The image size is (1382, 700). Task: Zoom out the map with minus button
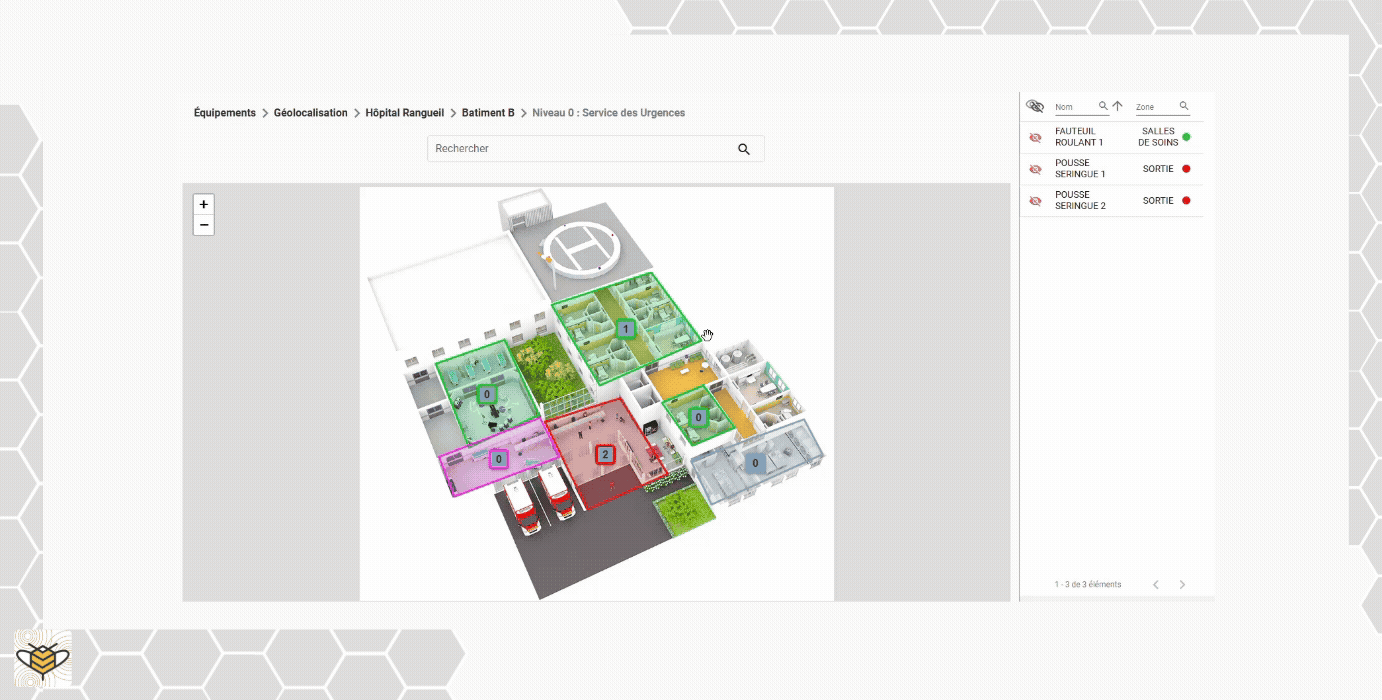[x=204, y=225]
